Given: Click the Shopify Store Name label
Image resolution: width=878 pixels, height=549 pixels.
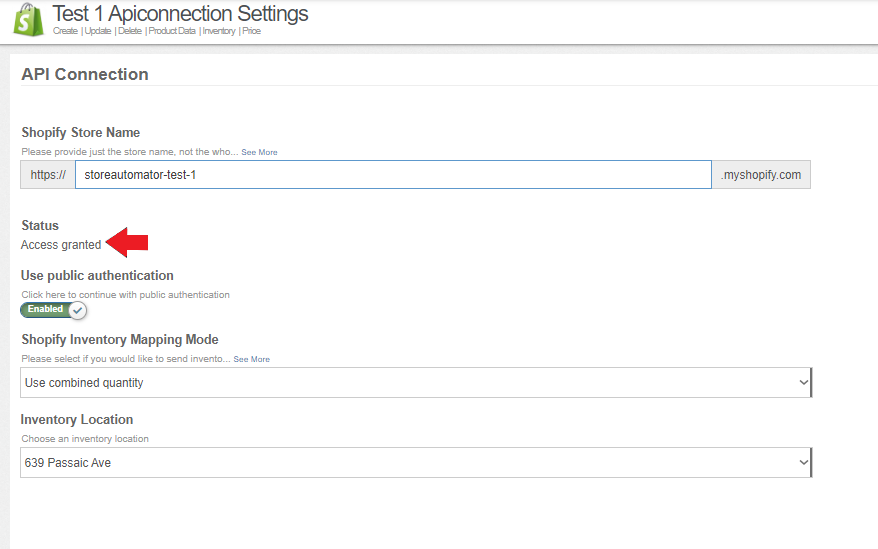Looking at the screenshot, I should click(x=81, y=132).
